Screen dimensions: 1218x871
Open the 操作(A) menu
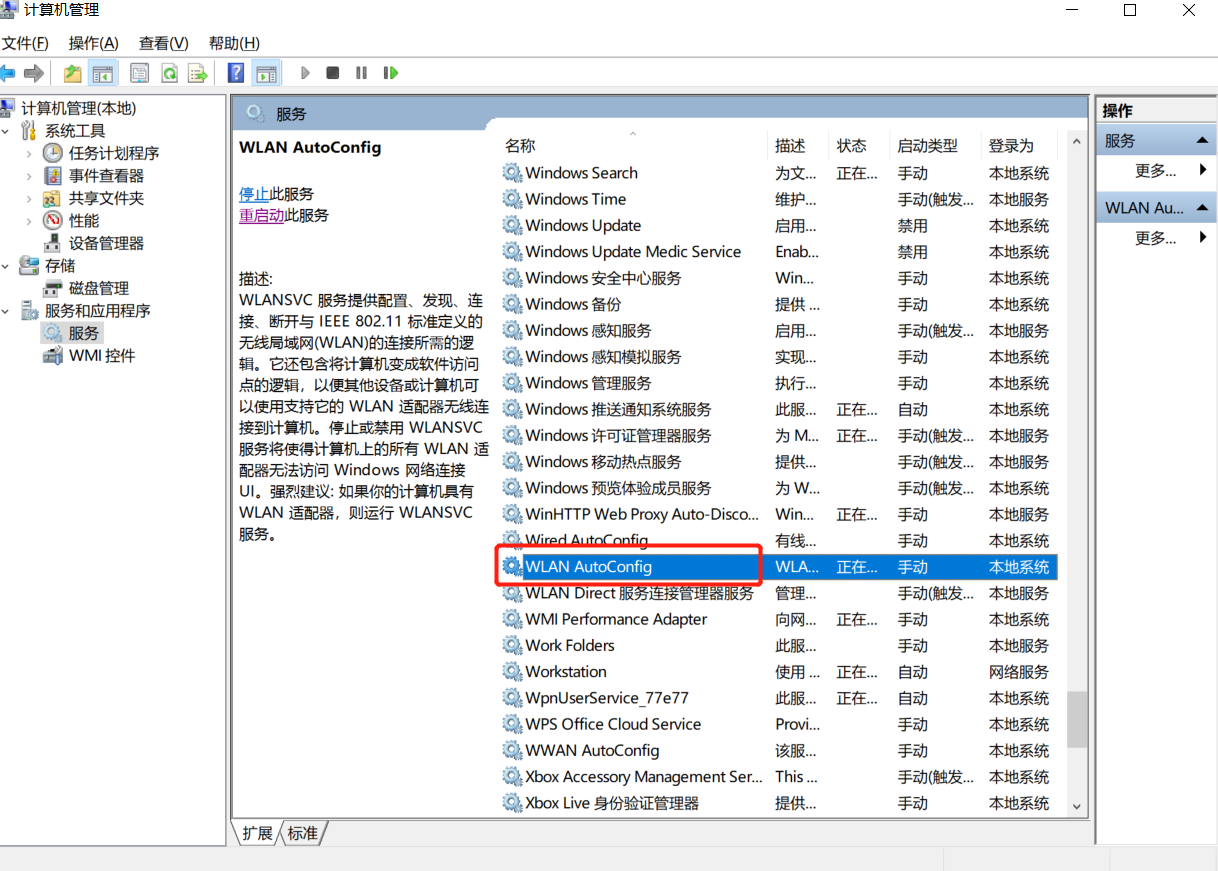tap(93, 43)
